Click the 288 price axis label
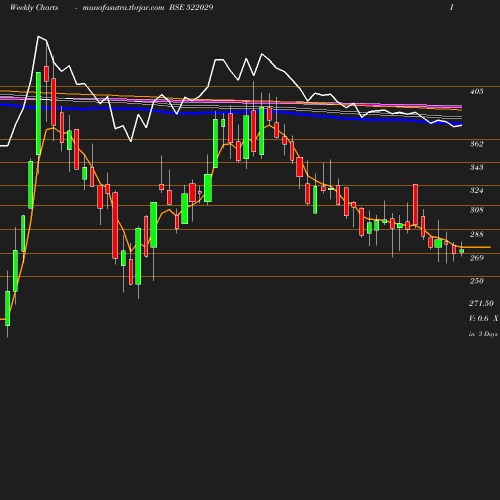Viewport: 500px width, 500px height. (x=476, y=234)
